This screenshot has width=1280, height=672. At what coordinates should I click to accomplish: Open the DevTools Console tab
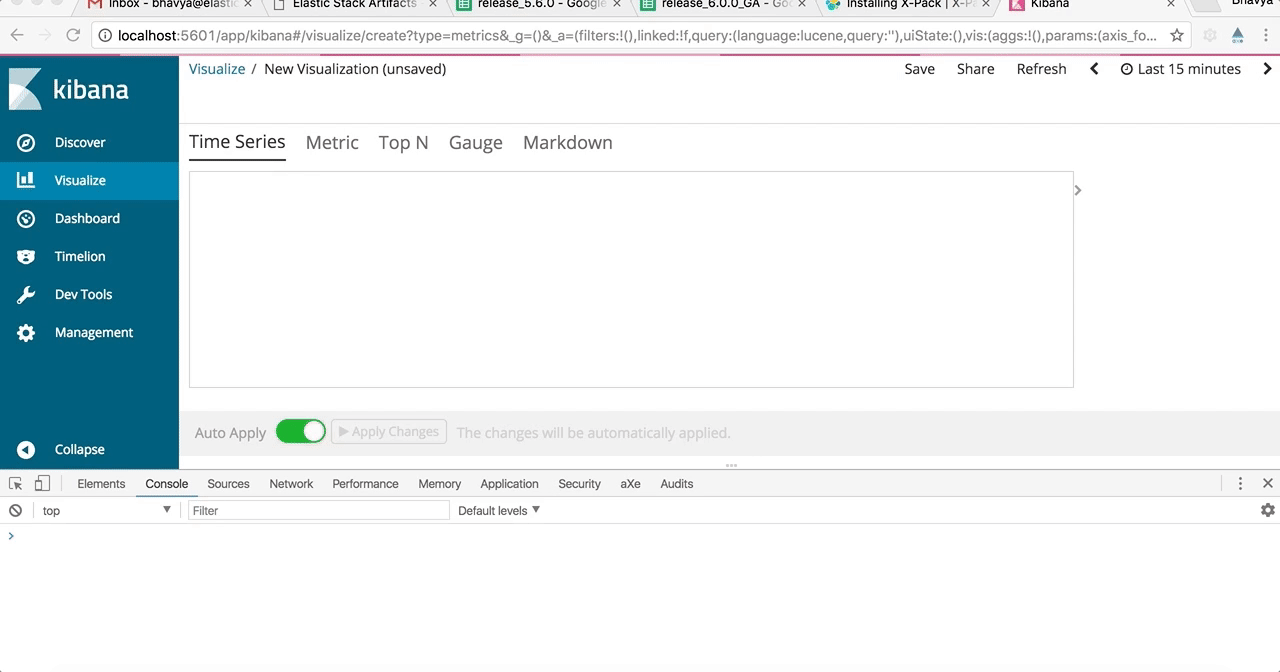pos(167,484)
